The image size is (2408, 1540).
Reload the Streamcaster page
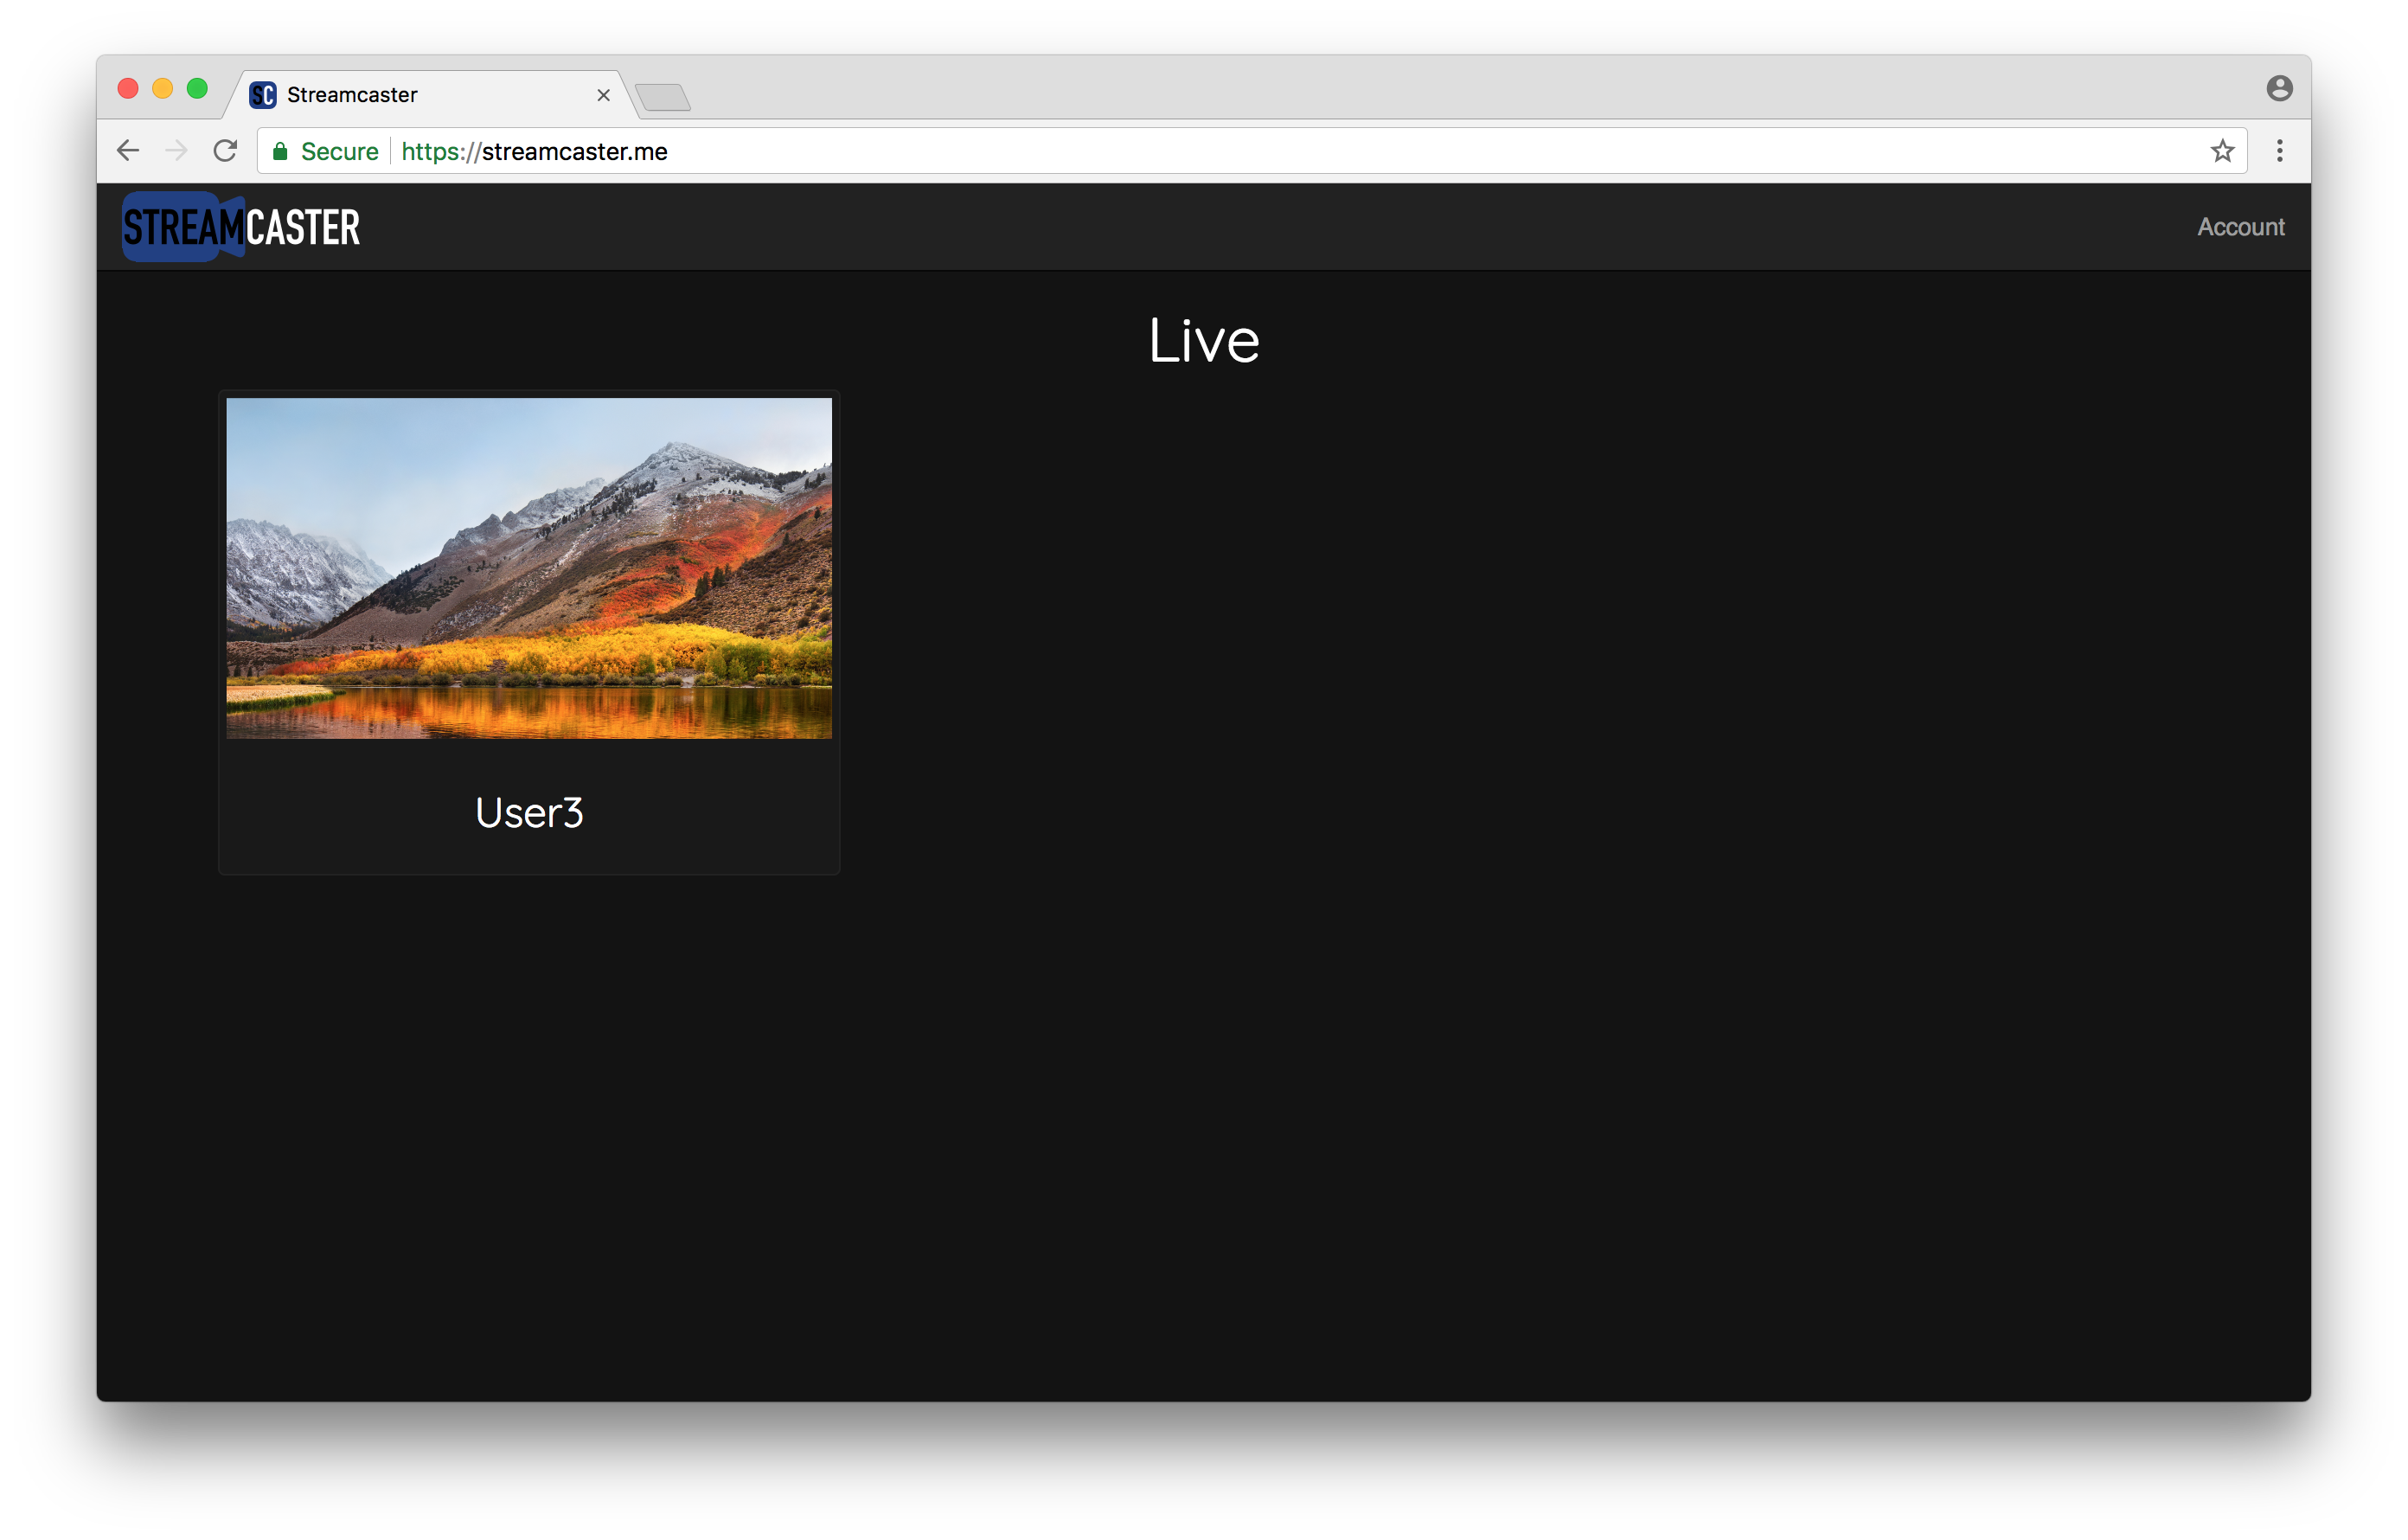click(x=225, y=151)
